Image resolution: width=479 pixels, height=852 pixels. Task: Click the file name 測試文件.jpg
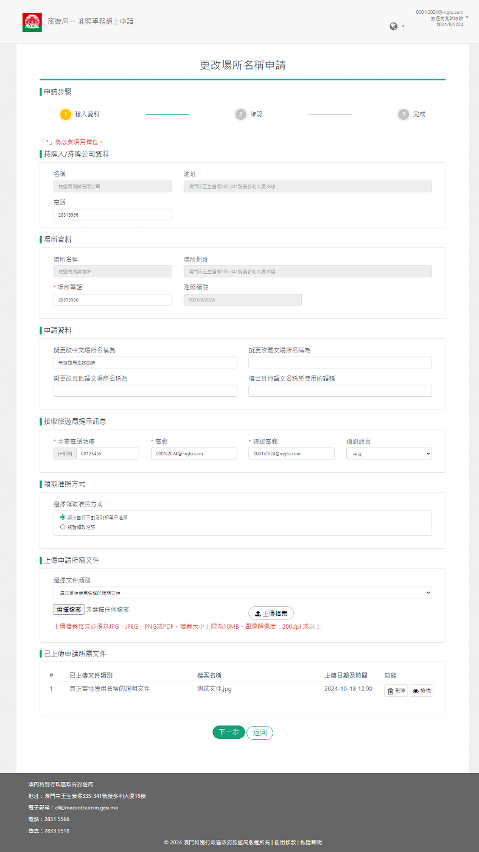pyautogui.click(x=214, y=688)
